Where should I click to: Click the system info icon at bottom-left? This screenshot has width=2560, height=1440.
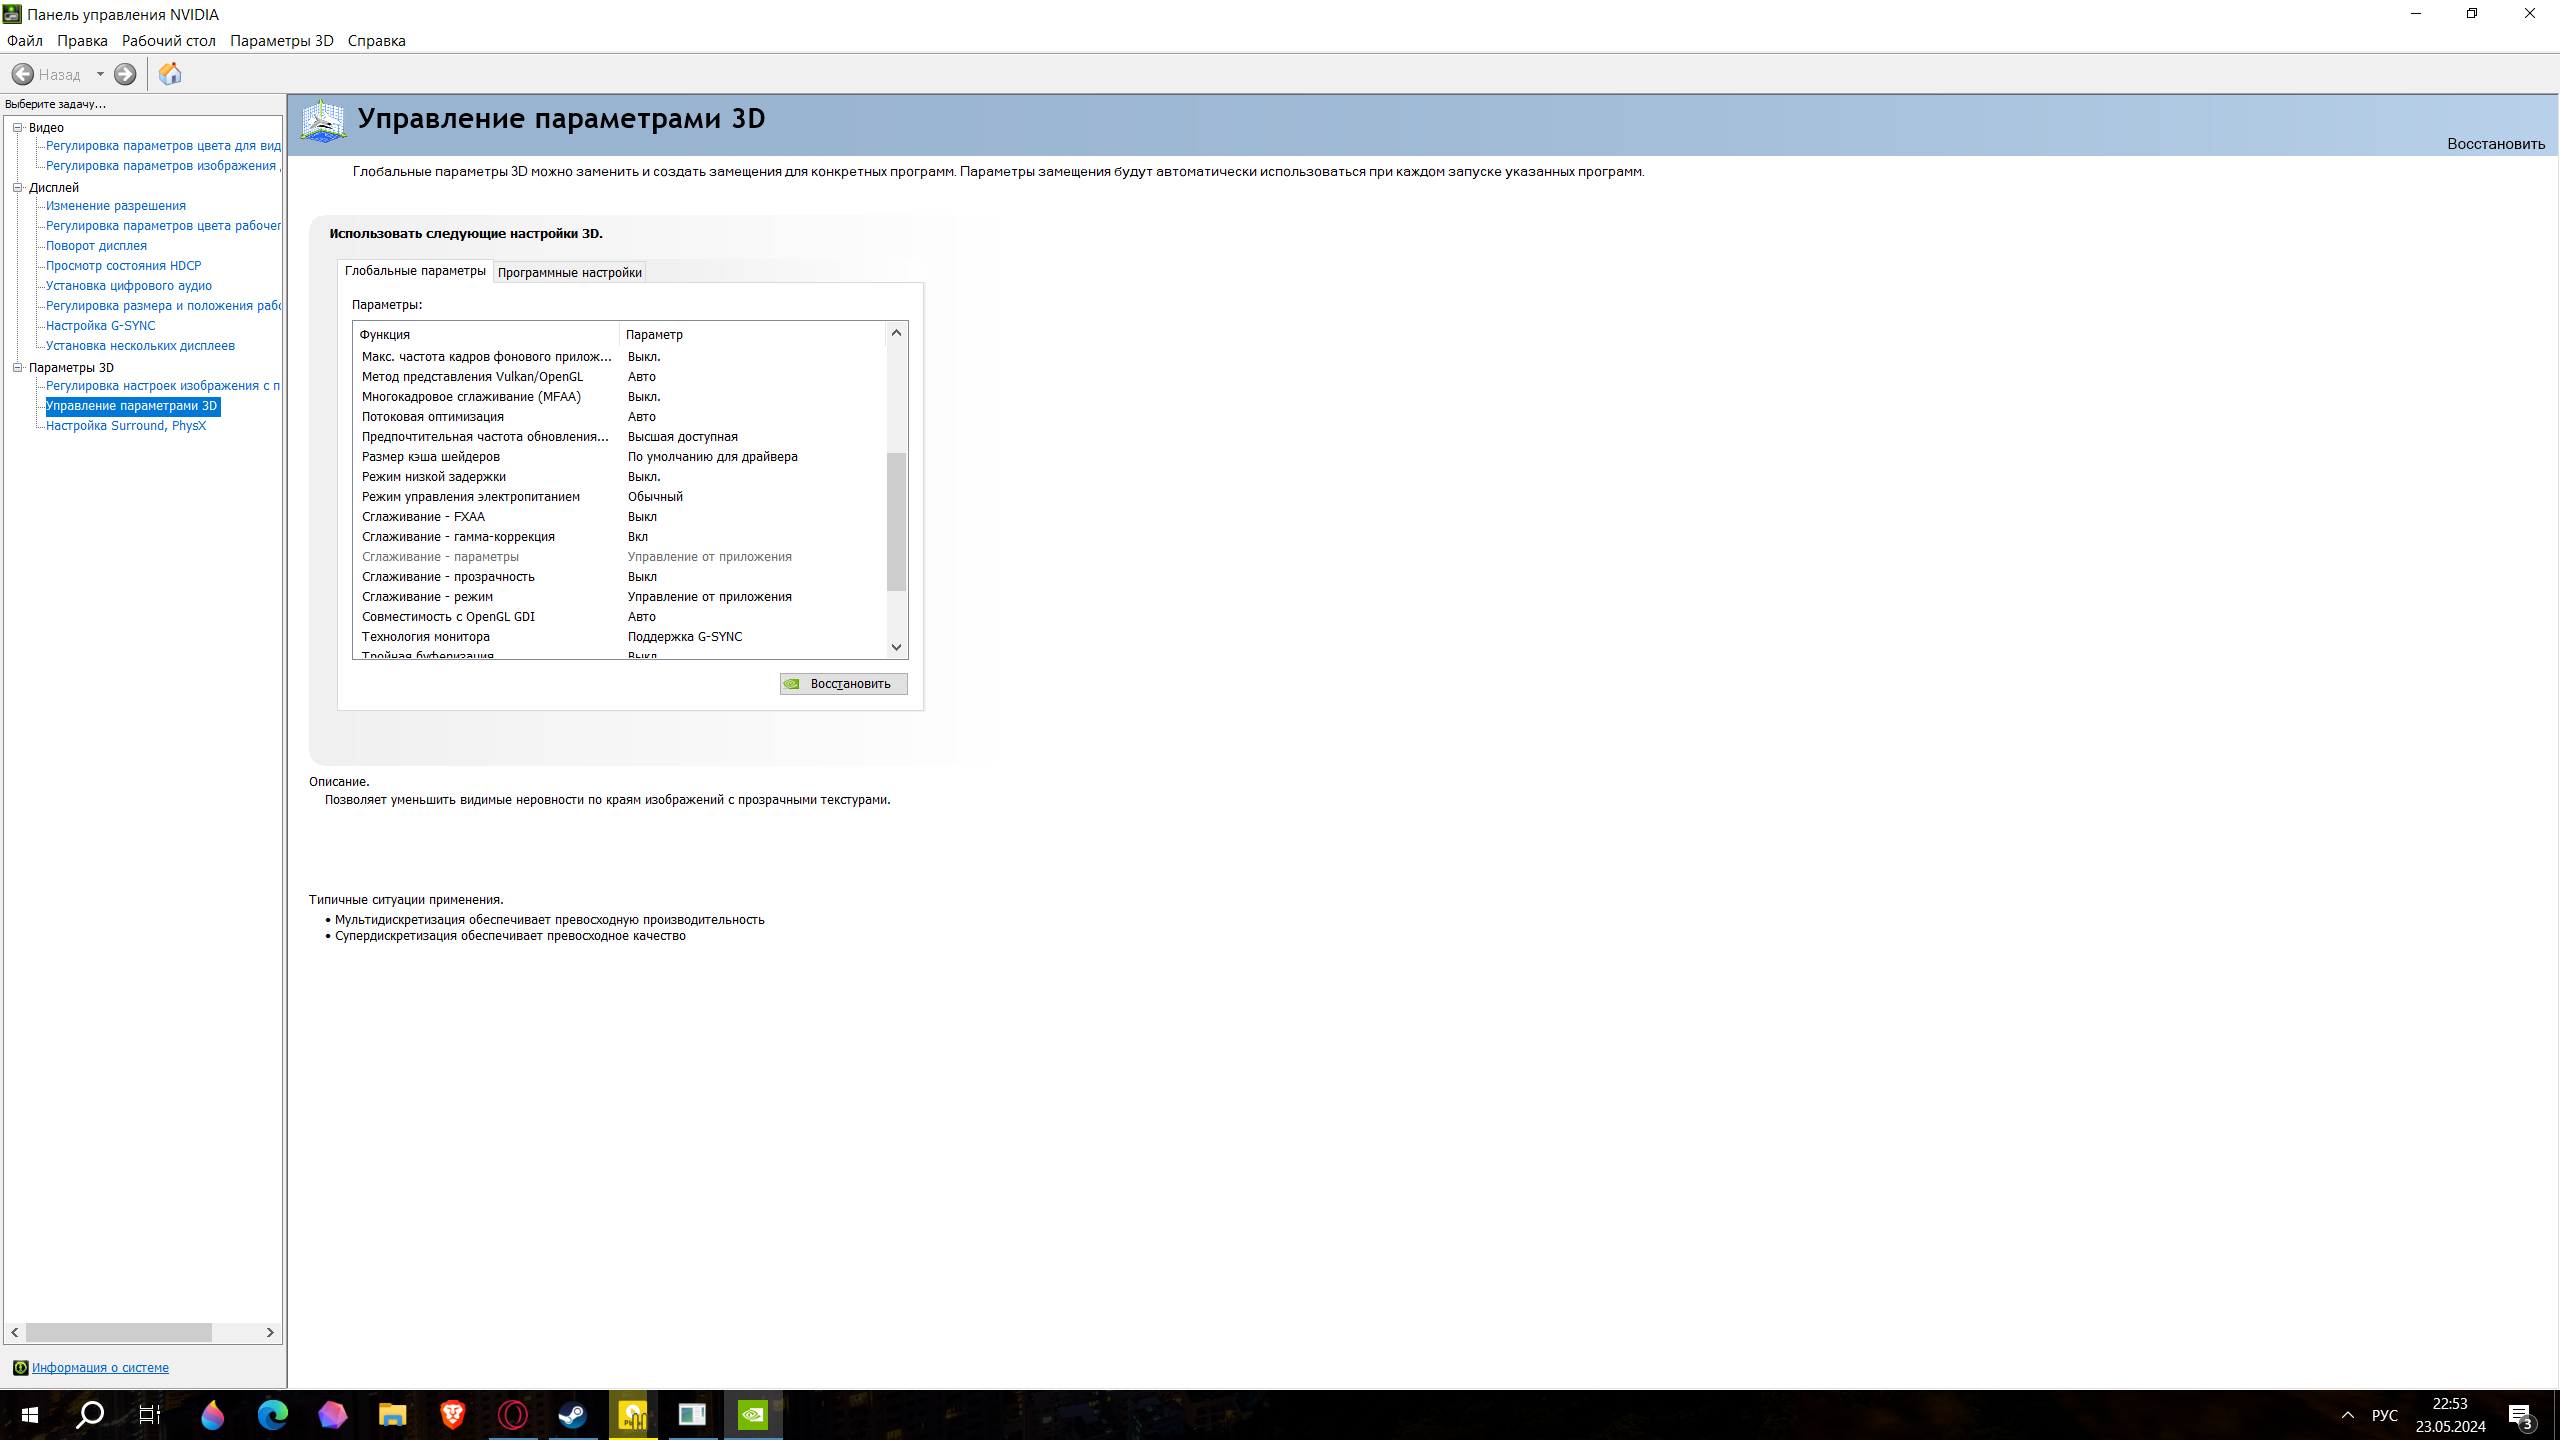pyautogui.click(x=20, y=1367)
